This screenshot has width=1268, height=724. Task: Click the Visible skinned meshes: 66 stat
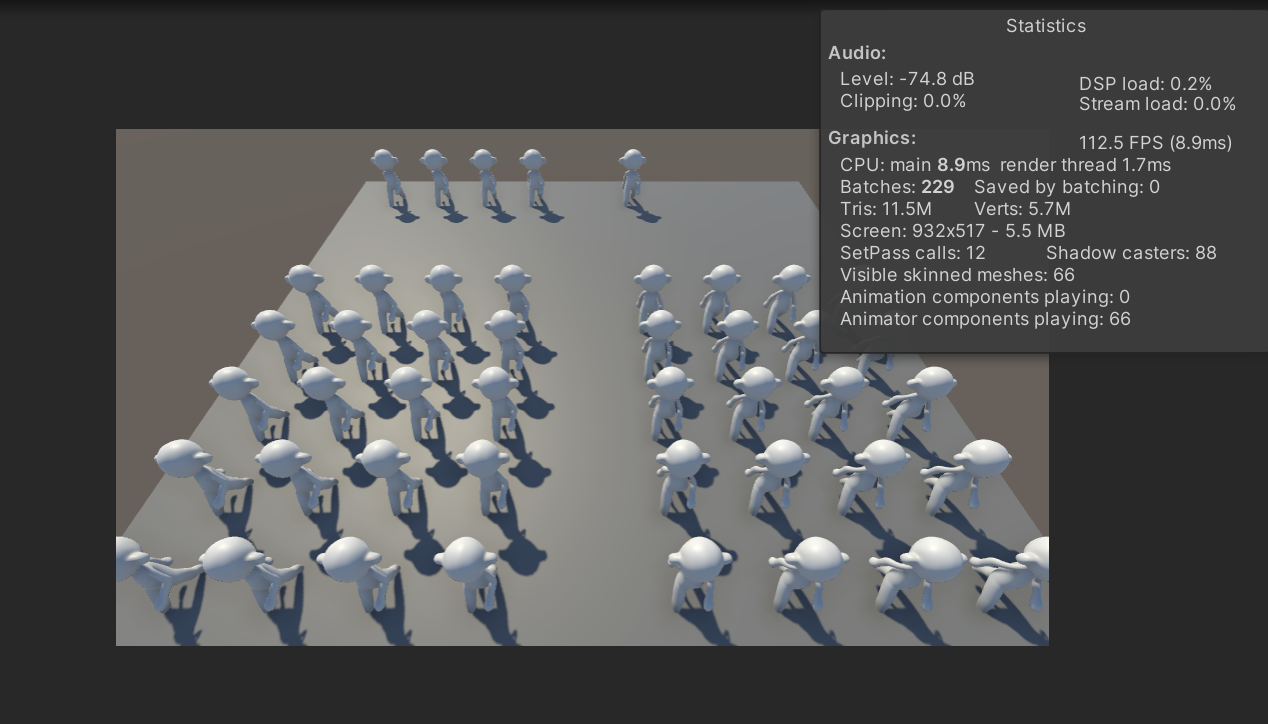957,275
